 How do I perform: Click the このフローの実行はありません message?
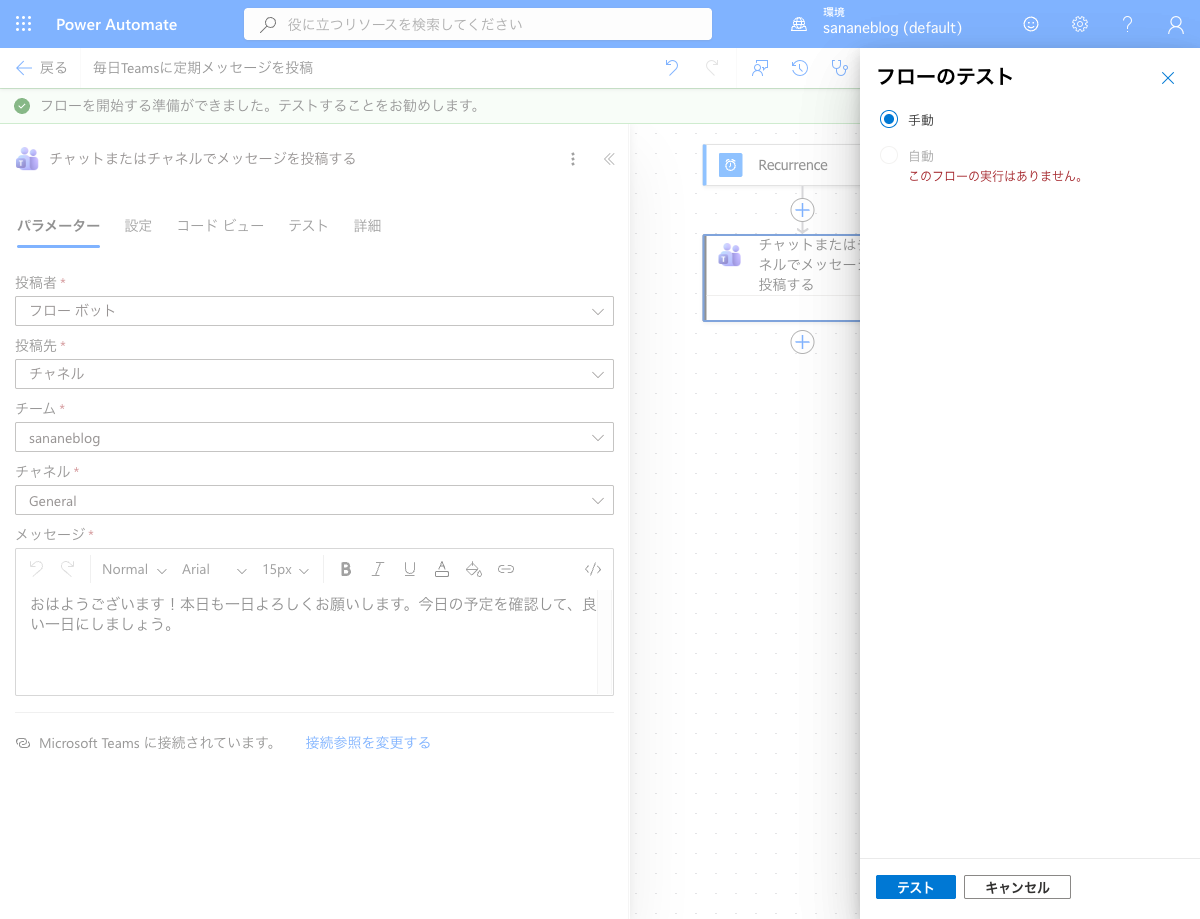click(x=996, y=176)
